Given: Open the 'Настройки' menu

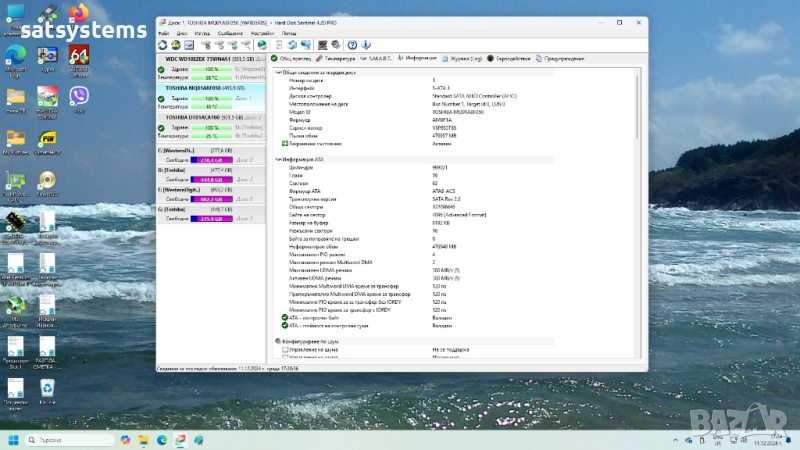Looking at the screenshot, I should pos(264,33).
